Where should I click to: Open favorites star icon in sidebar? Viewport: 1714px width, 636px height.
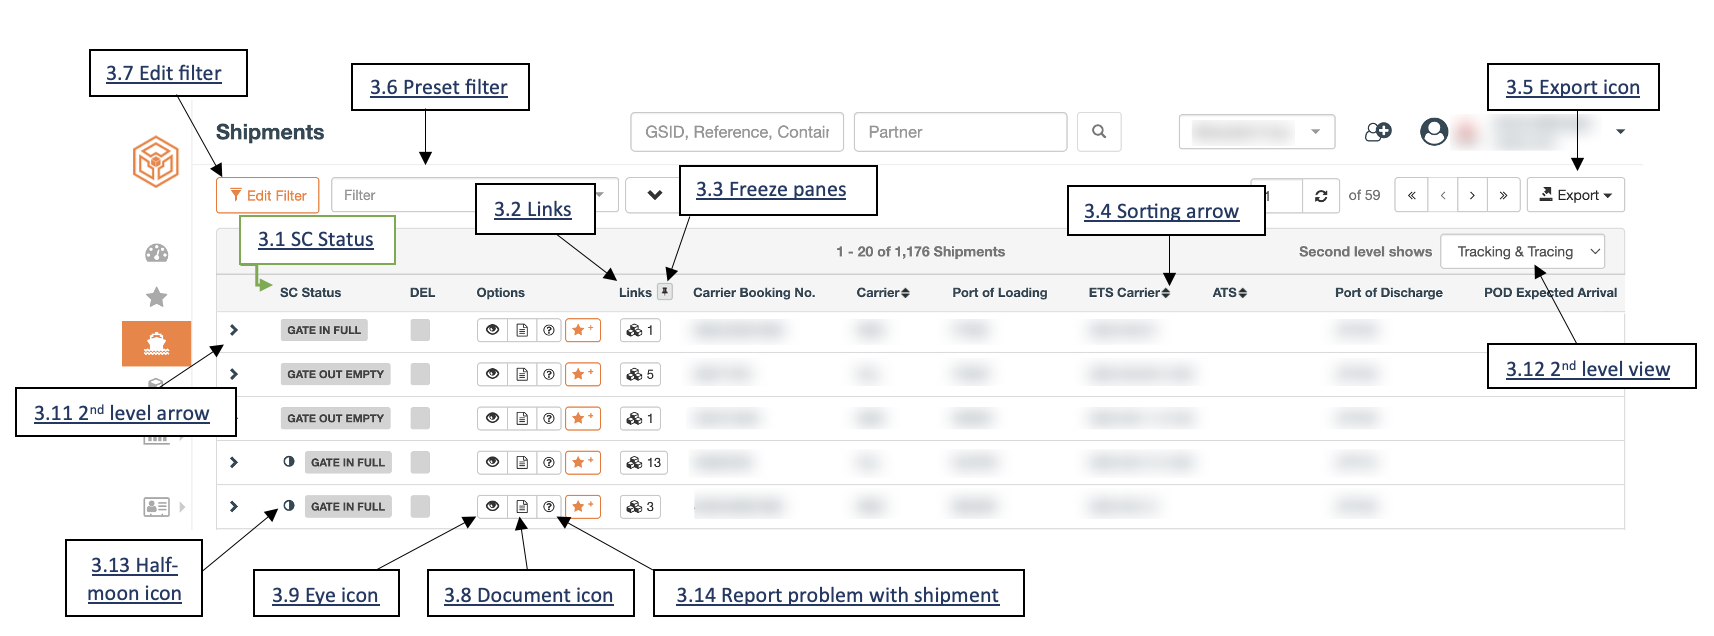click(157, 297)
